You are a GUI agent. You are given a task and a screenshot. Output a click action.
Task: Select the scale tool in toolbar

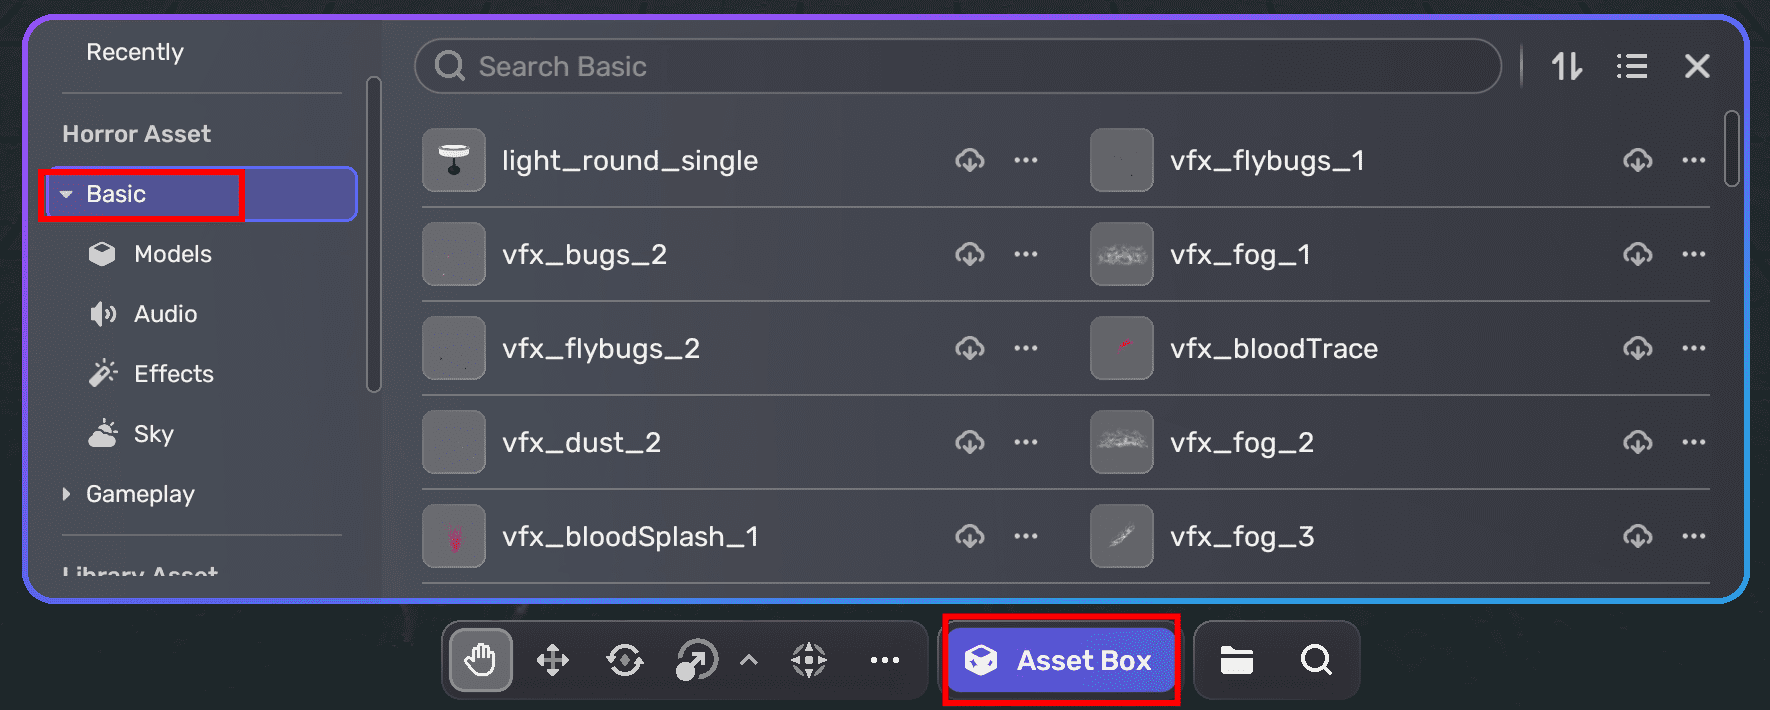click(x=696, y=660)
